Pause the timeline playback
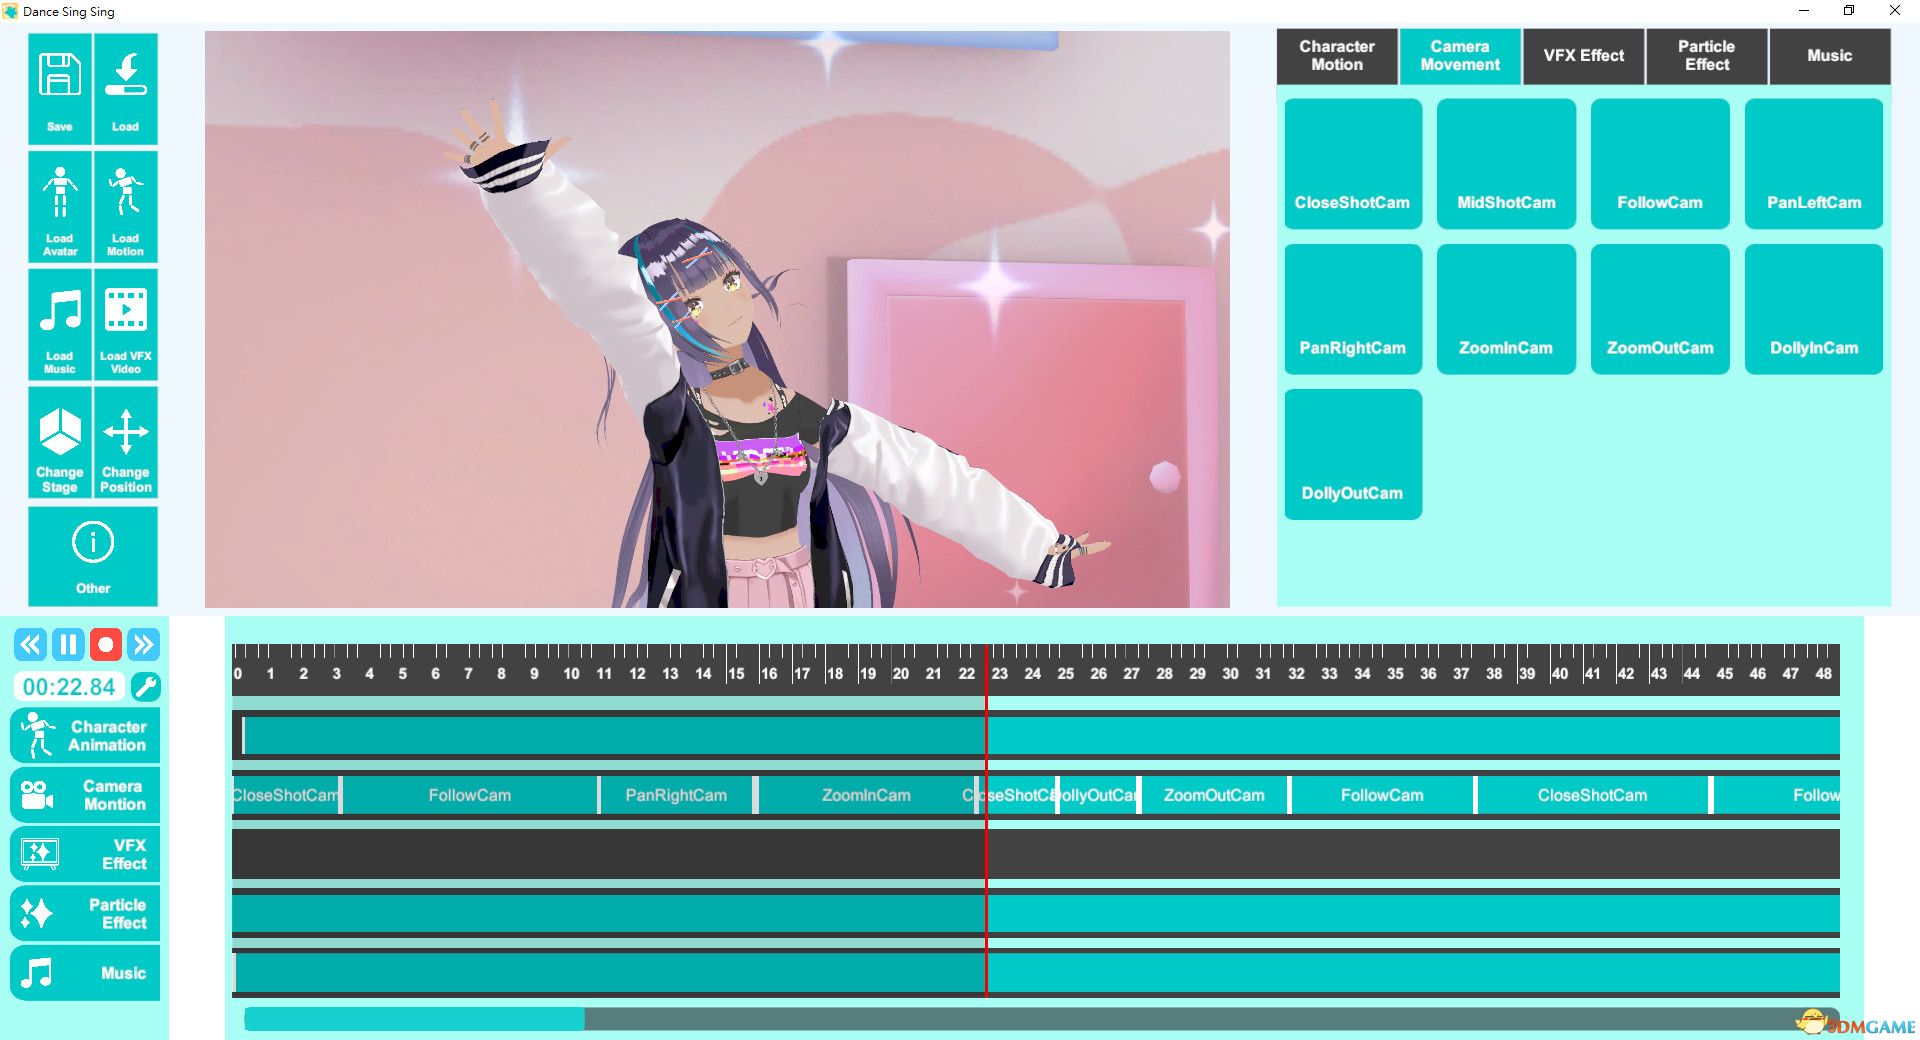The height and width of the screenshot is (1040, 1920). (68, 645)
